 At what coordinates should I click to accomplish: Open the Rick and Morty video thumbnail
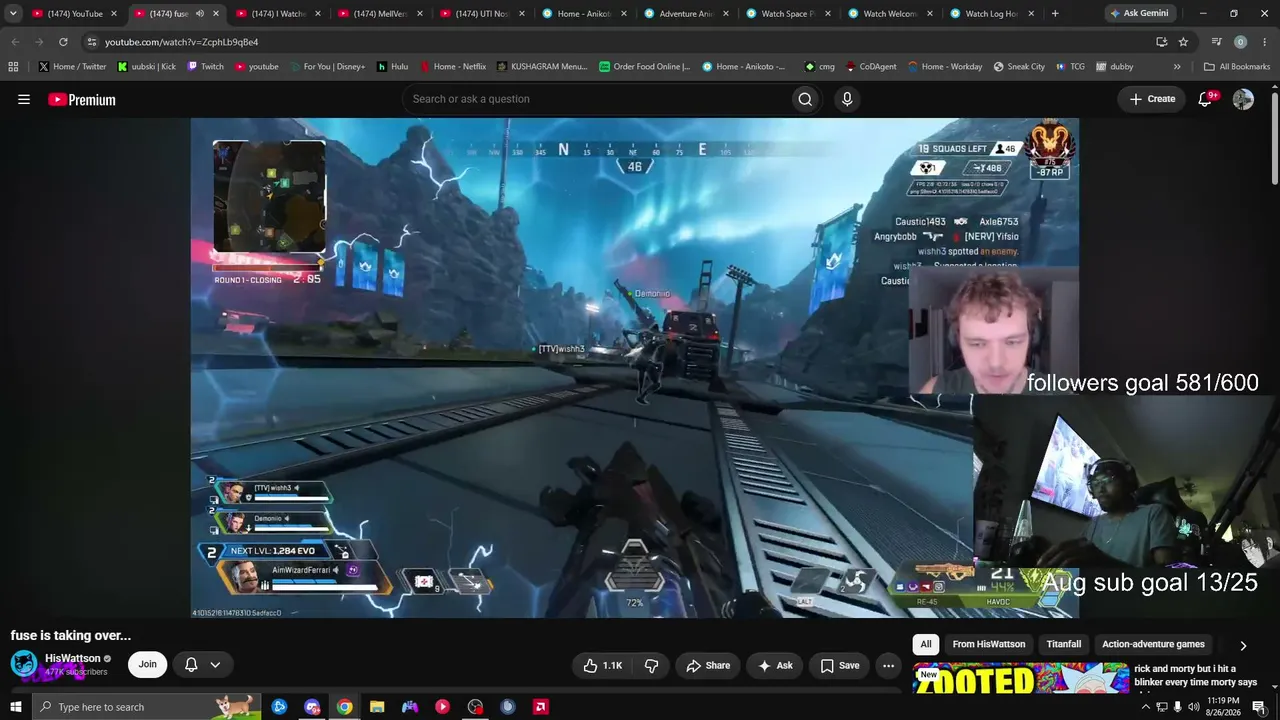[x=1021, y=677]
